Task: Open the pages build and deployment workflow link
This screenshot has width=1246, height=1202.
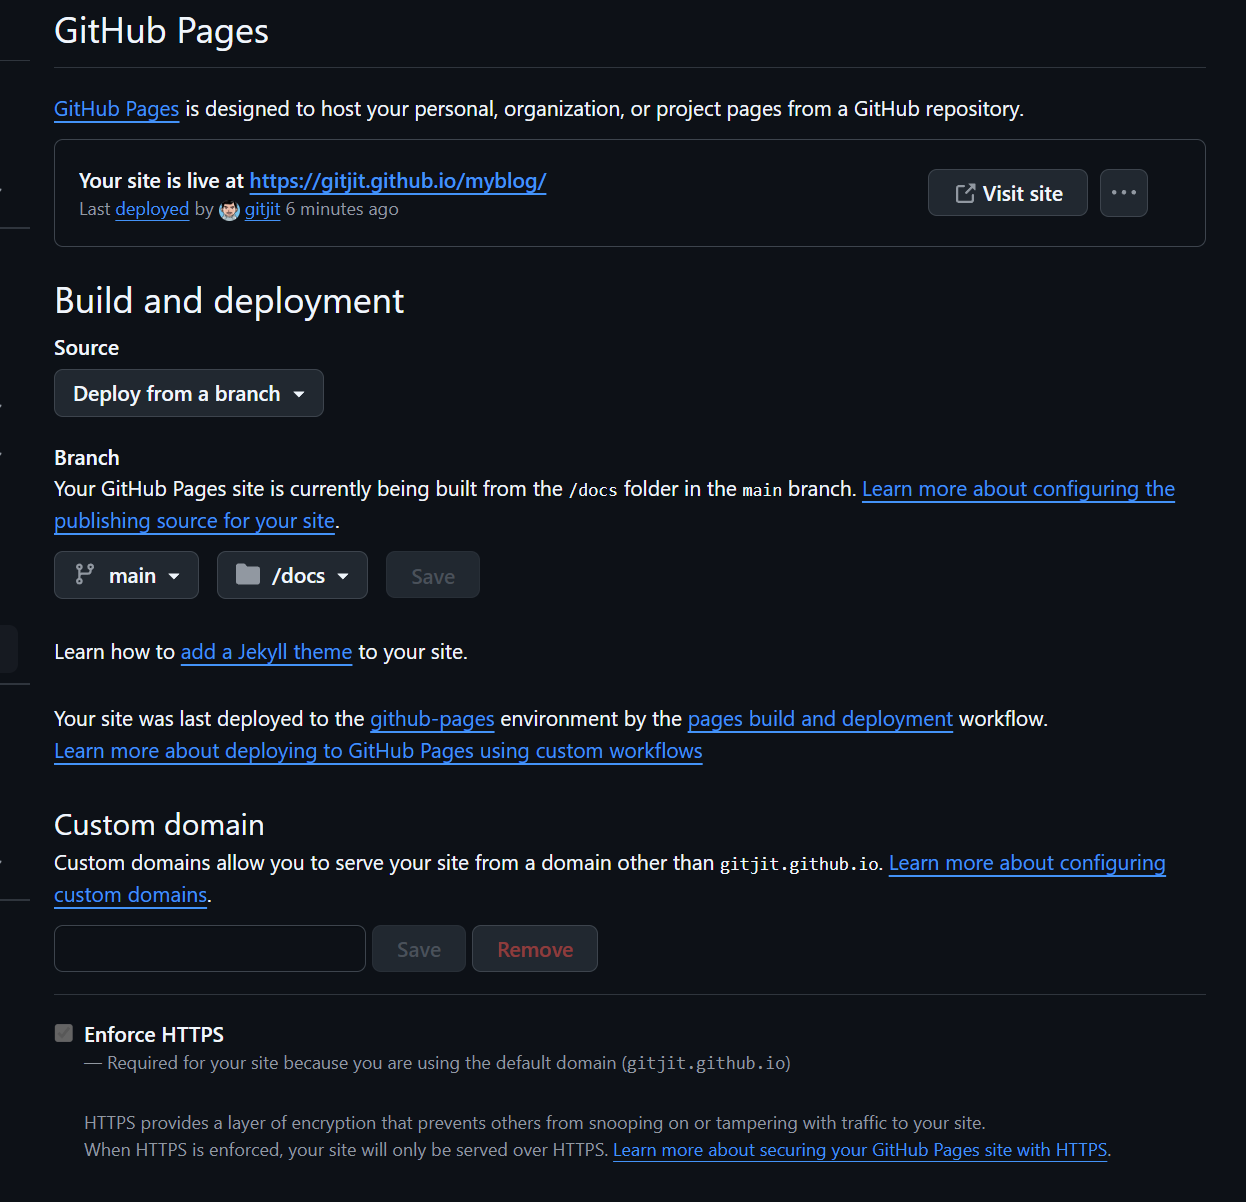Action: 820,719
